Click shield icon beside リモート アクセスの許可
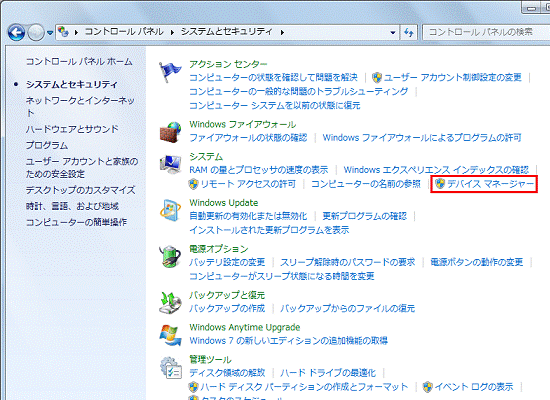The height and width of the screenshot is (400, 550). tap(193, 184)
